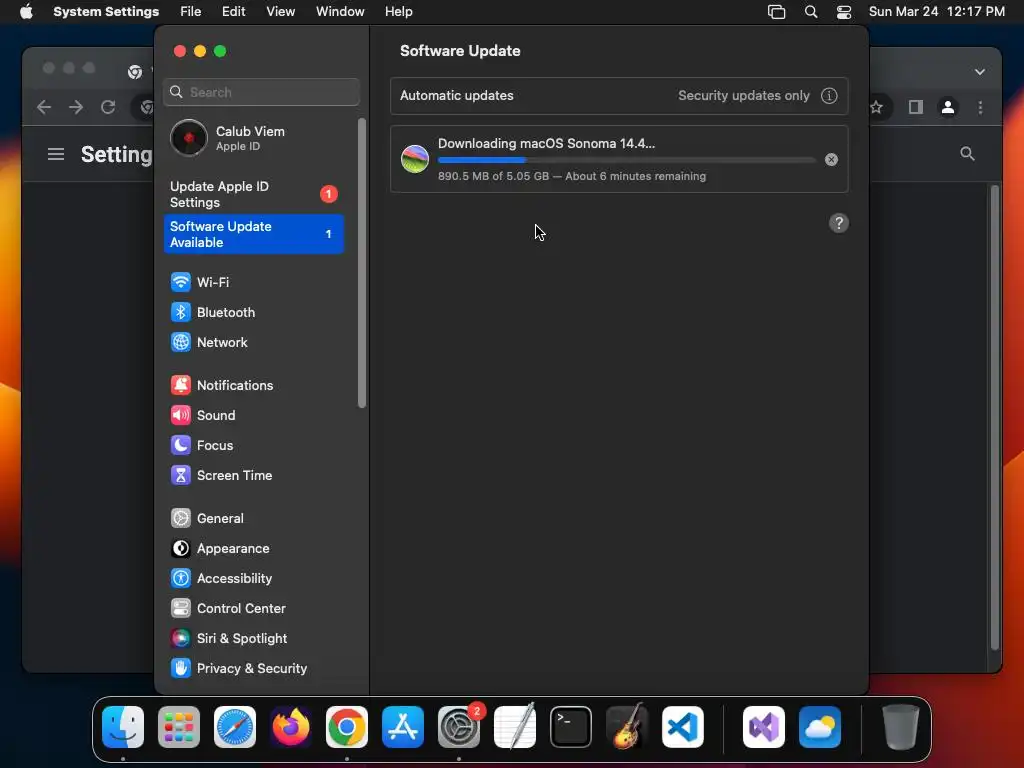This screenshot has height=768, width=1024.
Task: Click System Settings Dock icon
Action: (459, 727)
